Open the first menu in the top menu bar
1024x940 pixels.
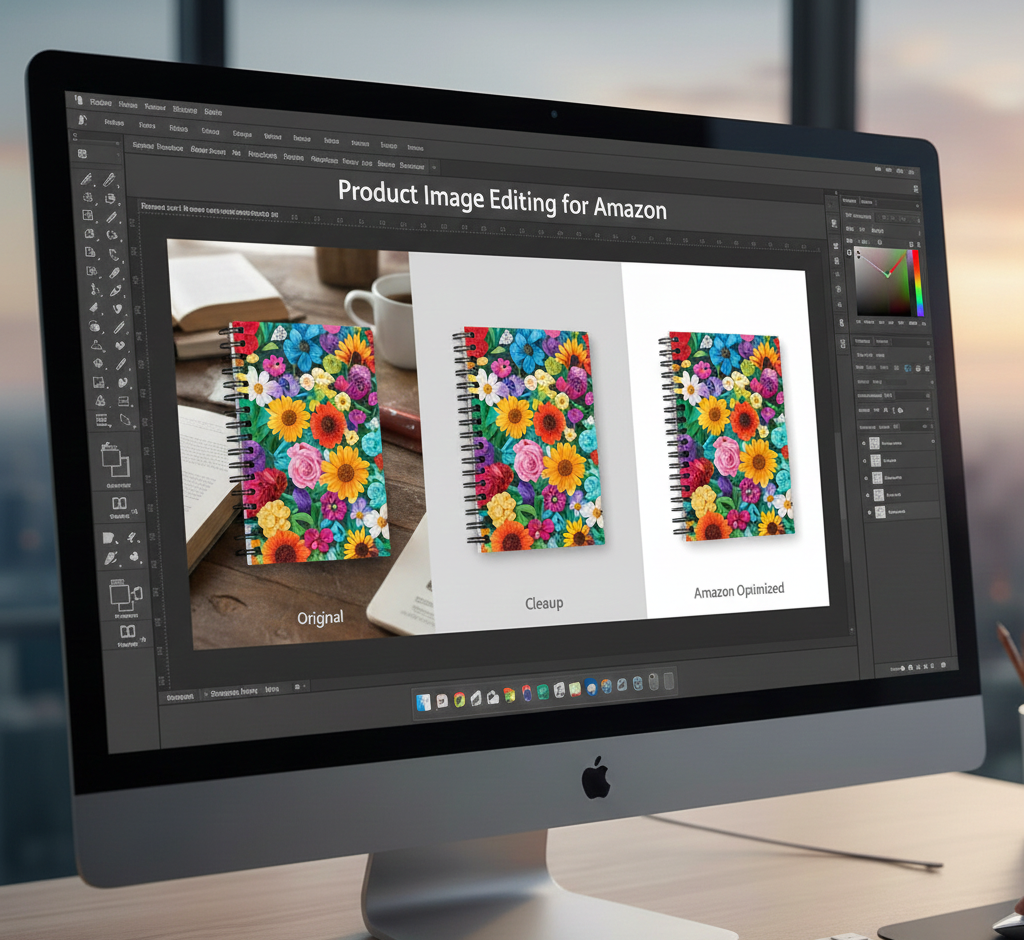pos(99,102)
